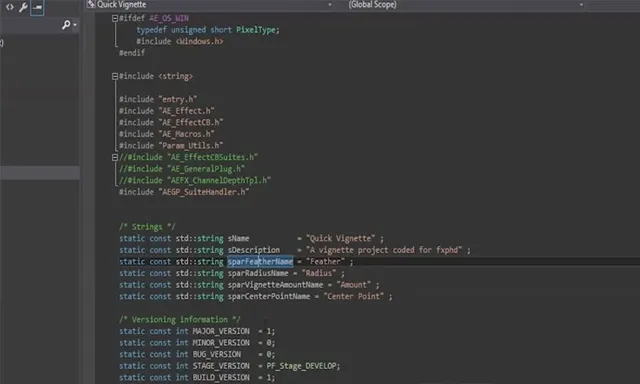Viewport: 640px width, 384px height.
Task: Click the //#include "AE_EffectCBSuites.h" line
Action: click(189, 157)
